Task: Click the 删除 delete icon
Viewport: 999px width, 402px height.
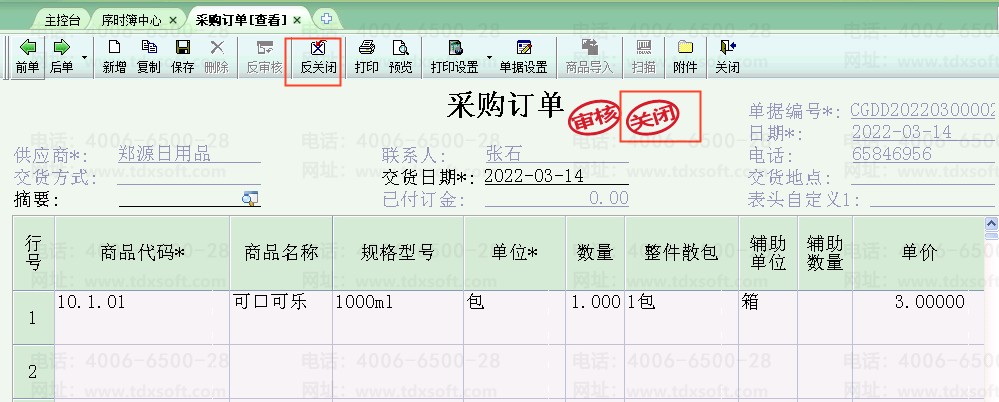Action: tap(217, 57)
